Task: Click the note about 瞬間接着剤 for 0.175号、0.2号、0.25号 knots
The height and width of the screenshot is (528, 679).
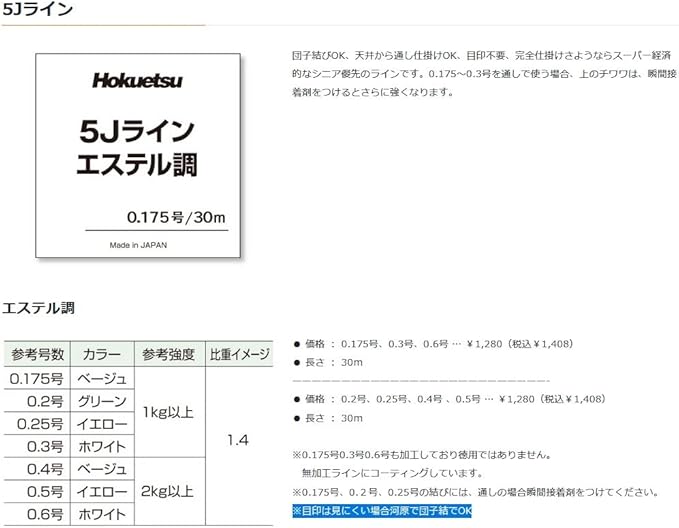Action: coord(476,492)
